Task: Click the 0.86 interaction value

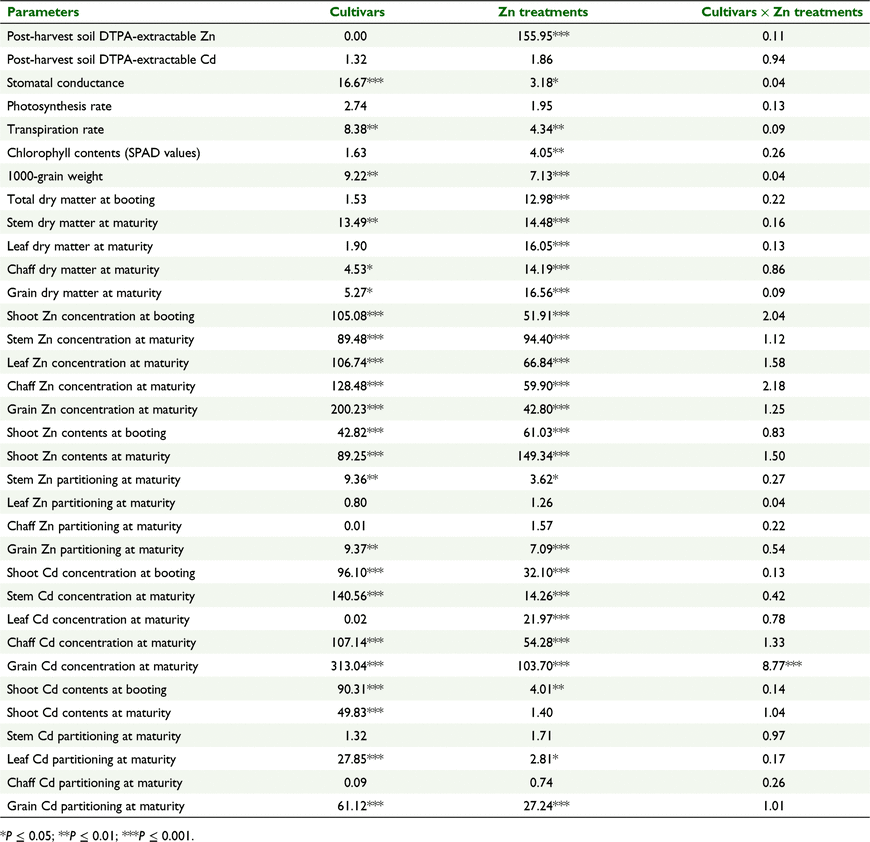Action: (x=773, y=270)
